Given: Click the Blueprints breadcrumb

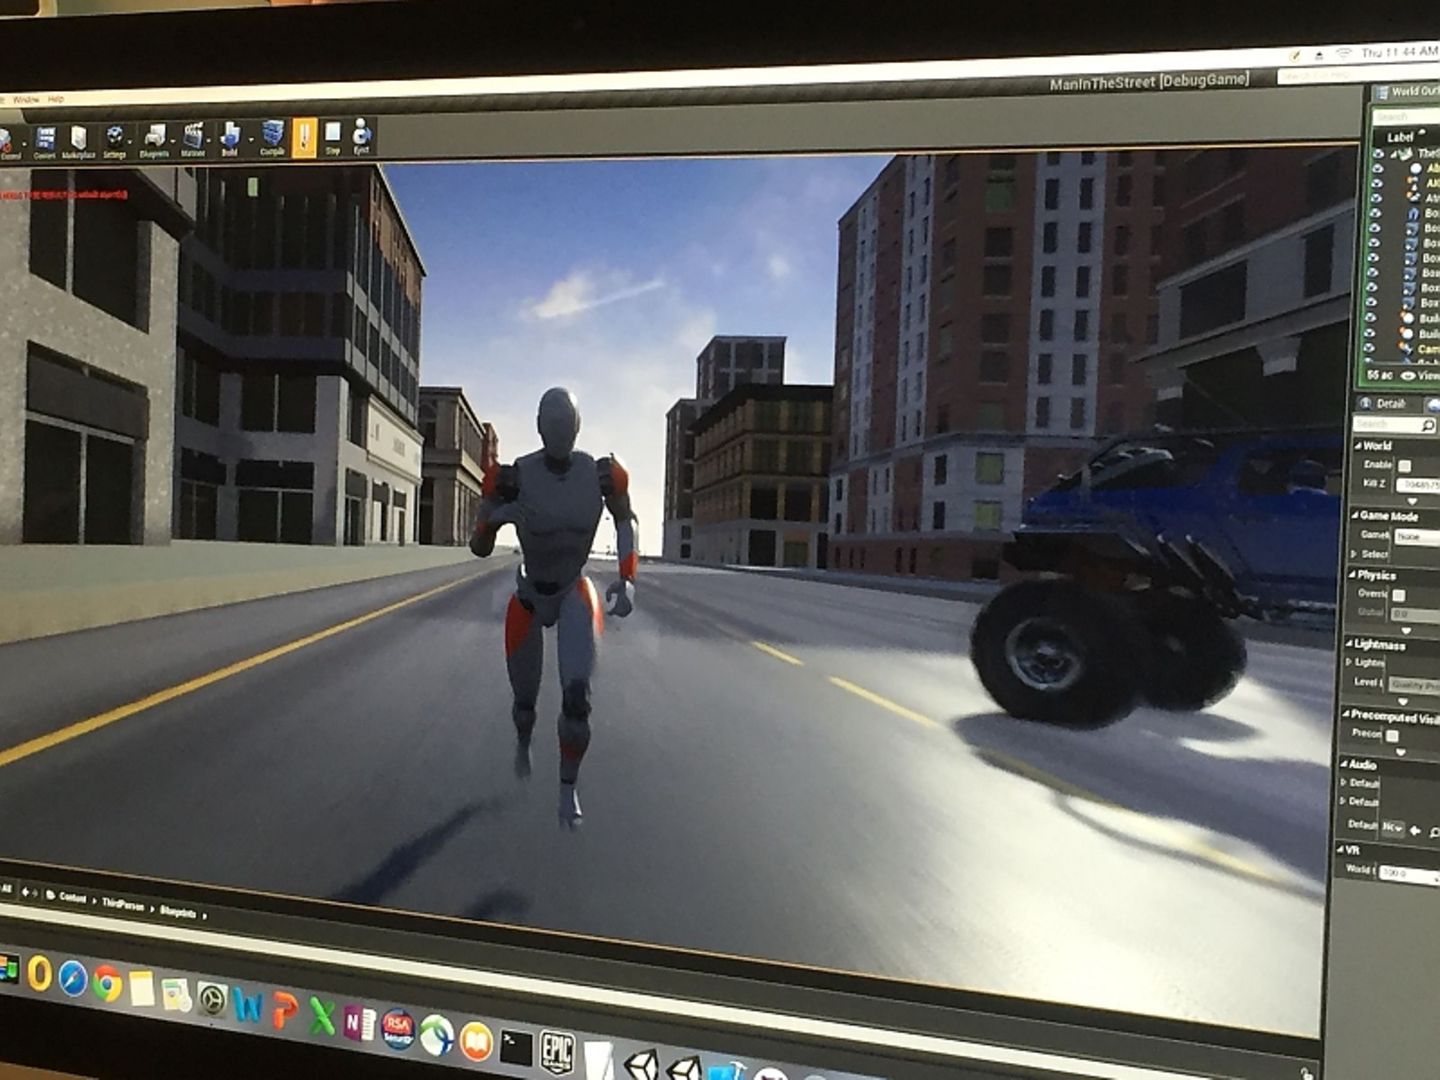Looking at the screenshot, I should pyautogui.click(x=178, y=911).
